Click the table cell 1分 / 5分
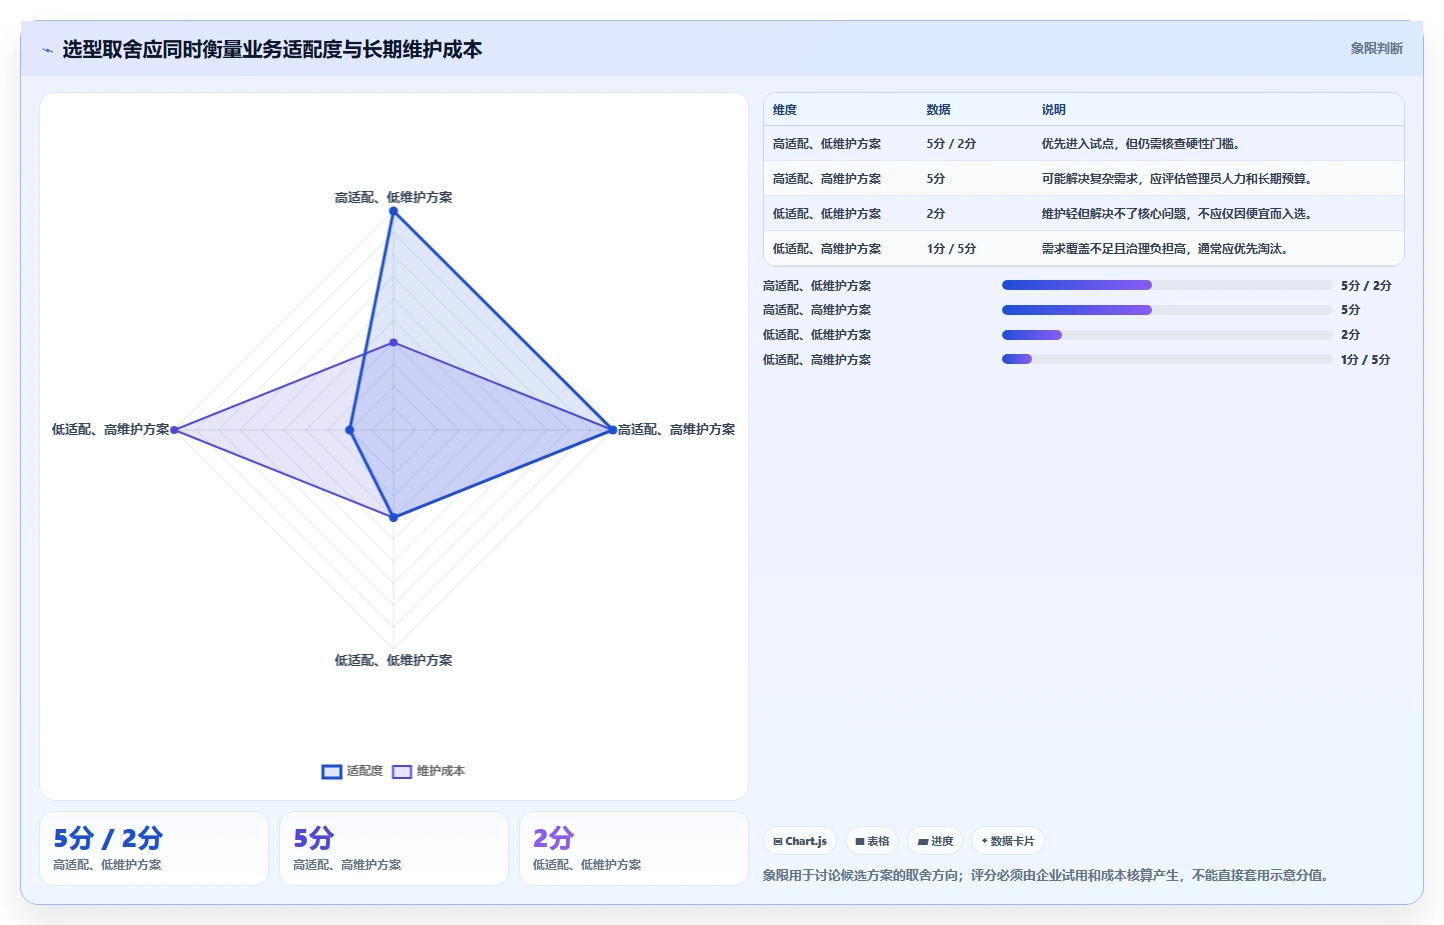The width and height of the screenshot is (1444, 925). coord(951,249)
